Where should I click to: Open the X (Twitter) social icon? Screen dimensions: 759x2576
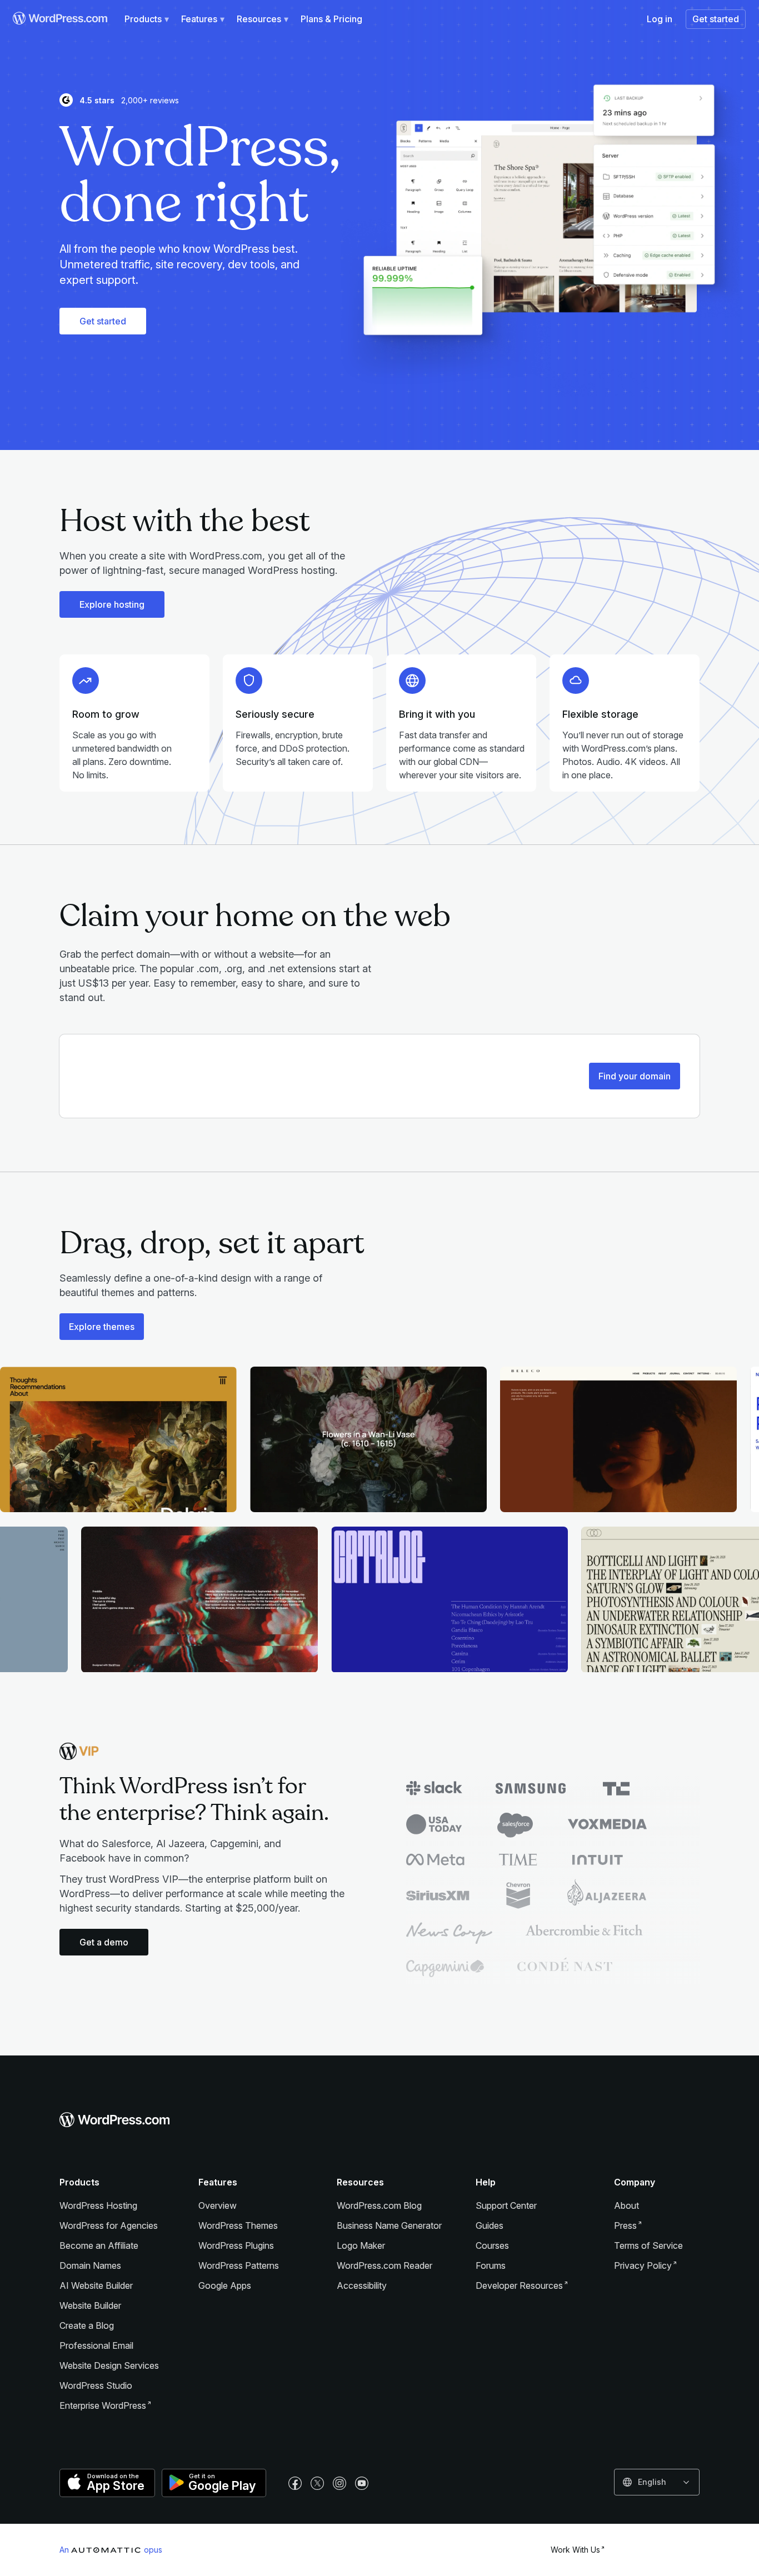pyautogui.click(x=317, y=2483)
